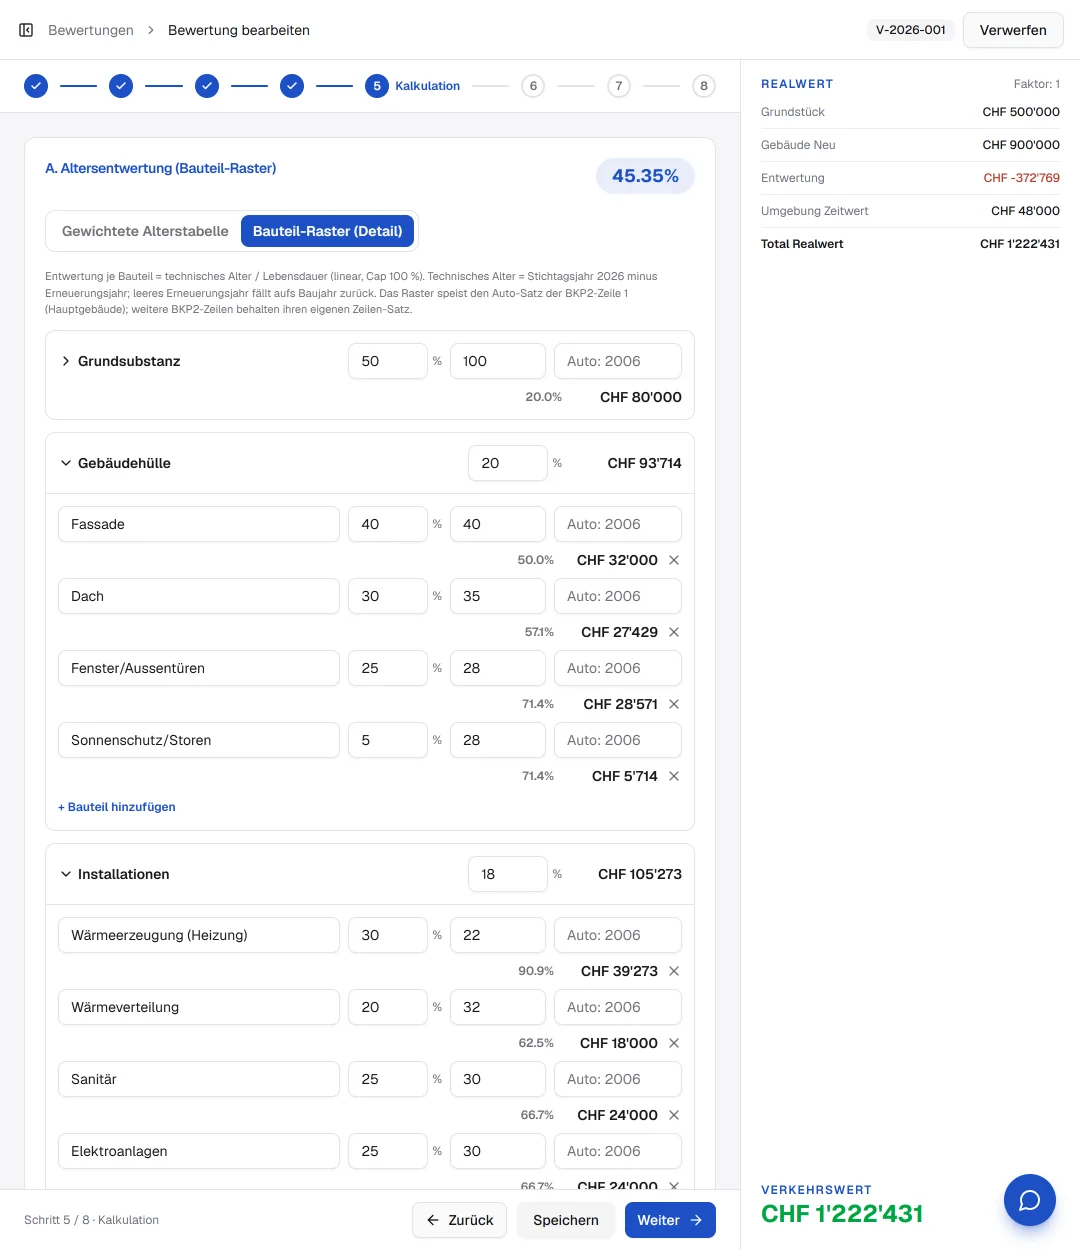Edit Wärmeverteilung lifespan field 32
Screen dimensions: 1080x1250
[498, 1007]
